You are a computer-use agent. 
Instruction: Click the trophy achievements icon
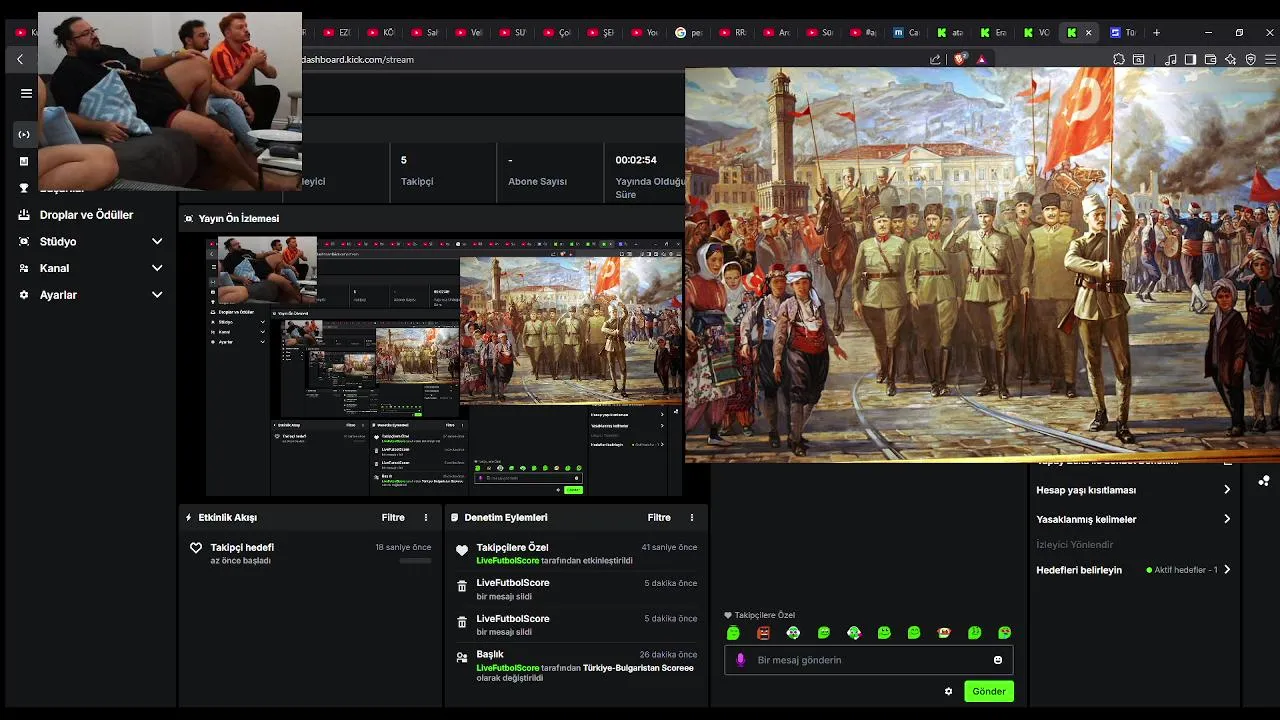[24, 188]
